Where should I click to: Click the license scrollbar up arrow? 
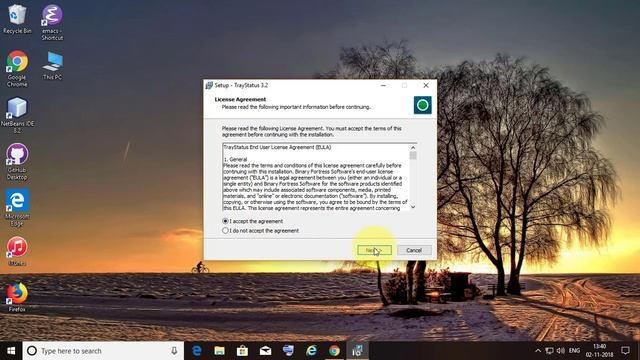point(413,147)
